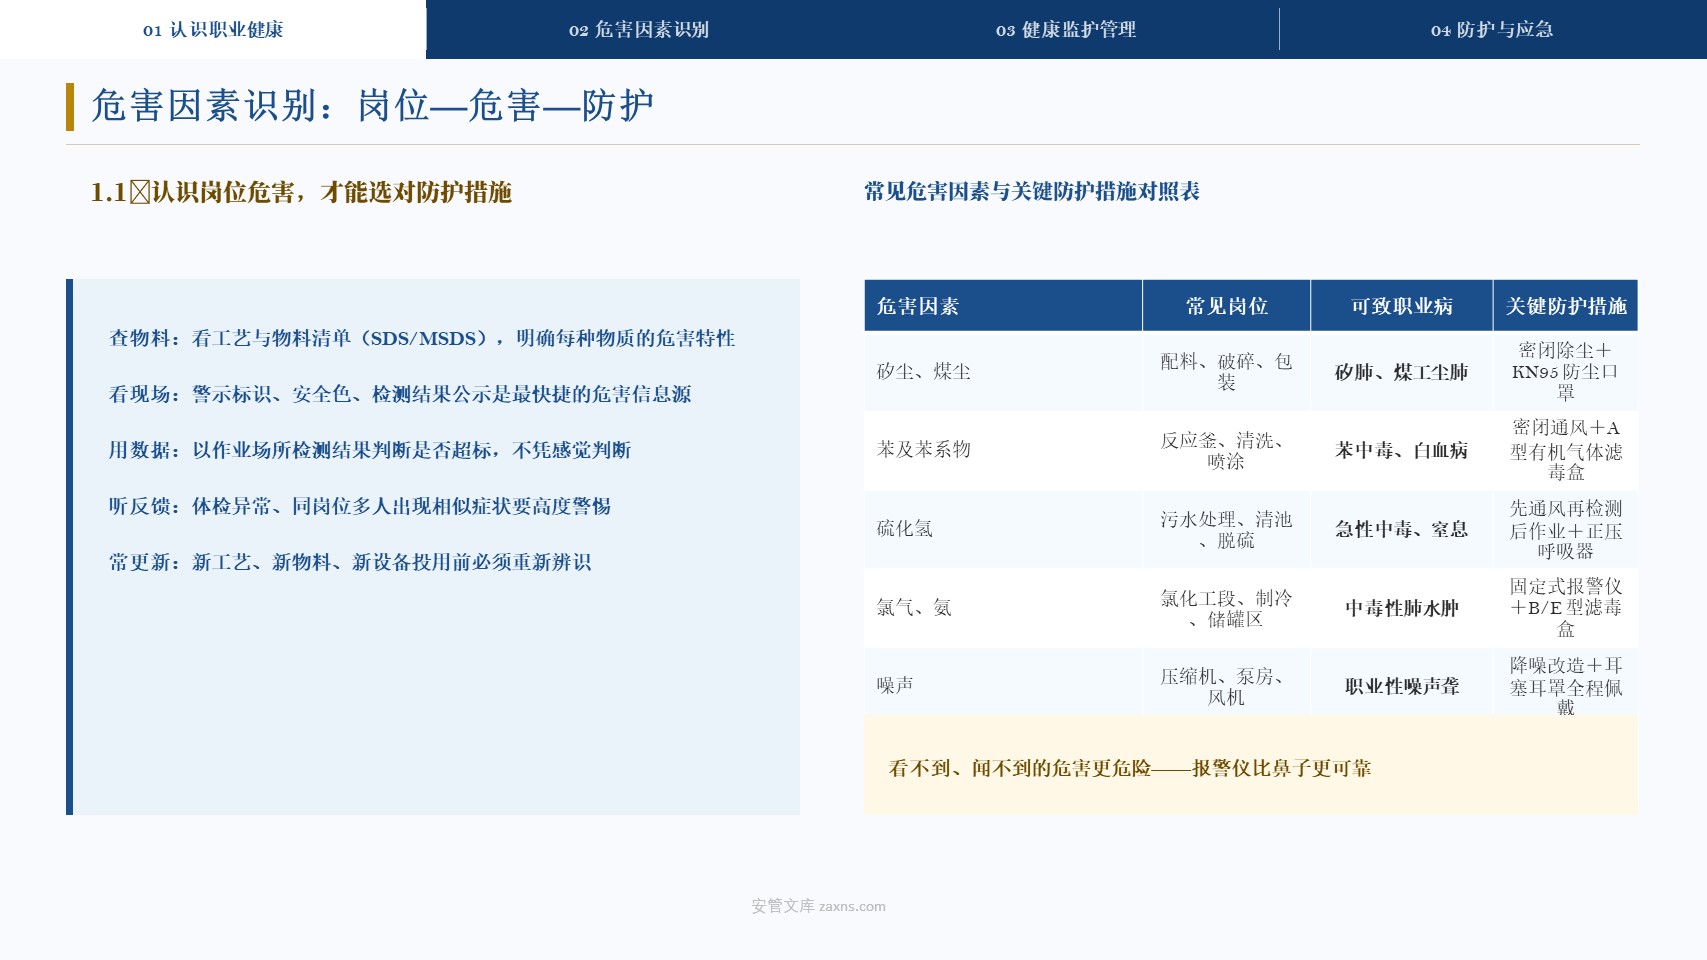This screenshot has width=1707, height=960.
Task: Select the 矽尘、煤尘 table cell
Action: coord(1003,371)
